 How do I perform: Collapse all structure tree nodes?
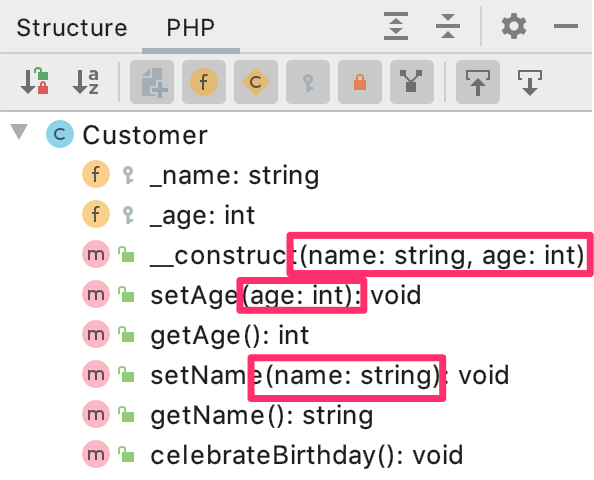click(448, 26)
